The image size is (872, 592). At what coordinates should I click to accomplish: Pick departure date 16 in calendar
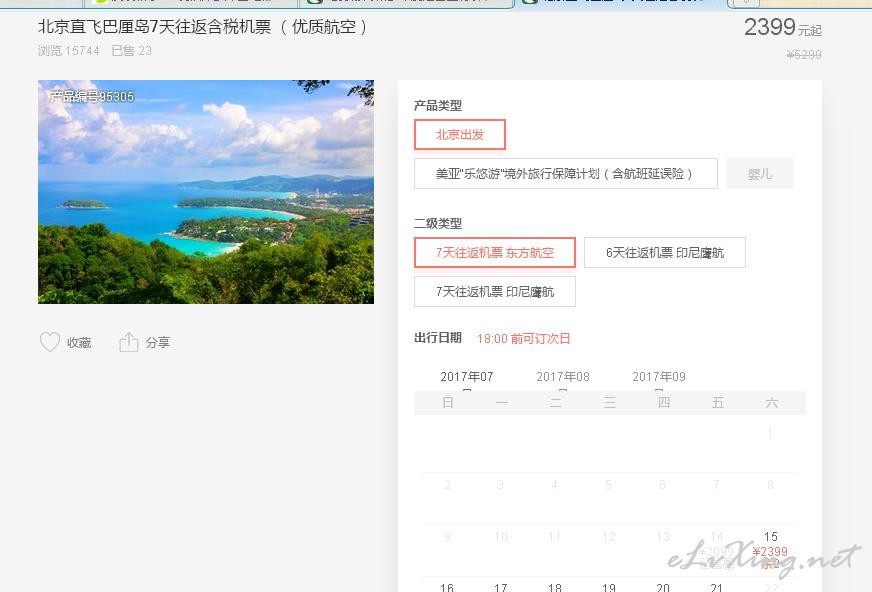click(x=447, y=586)
